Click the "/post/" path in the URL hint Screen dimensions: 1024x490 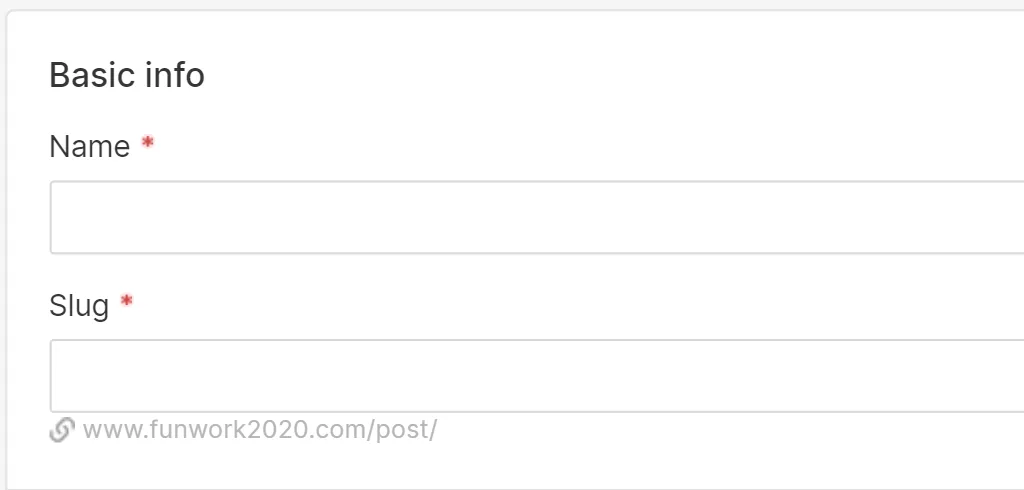click(407, 430)
